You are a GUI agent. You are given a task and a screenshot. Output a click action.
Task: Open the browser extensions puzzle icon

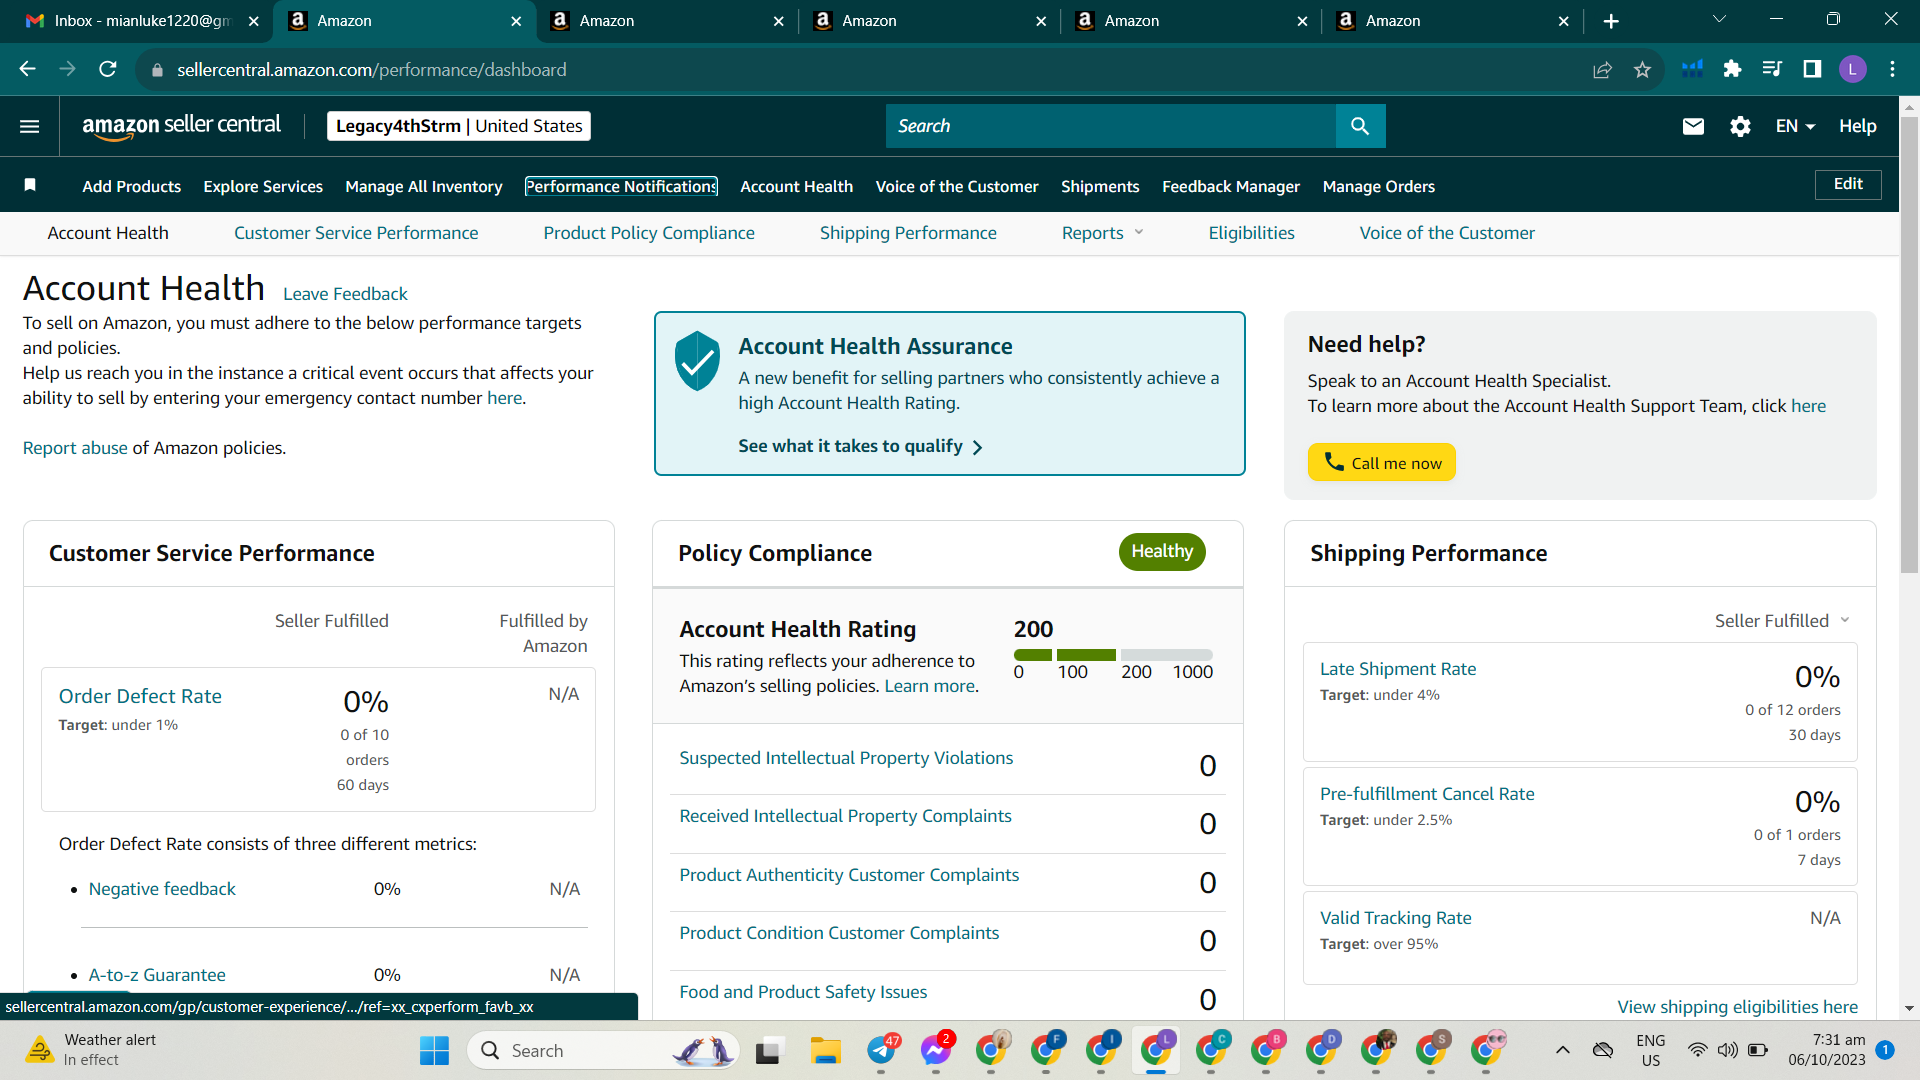pyautogui.click(x=1732, y=69)
